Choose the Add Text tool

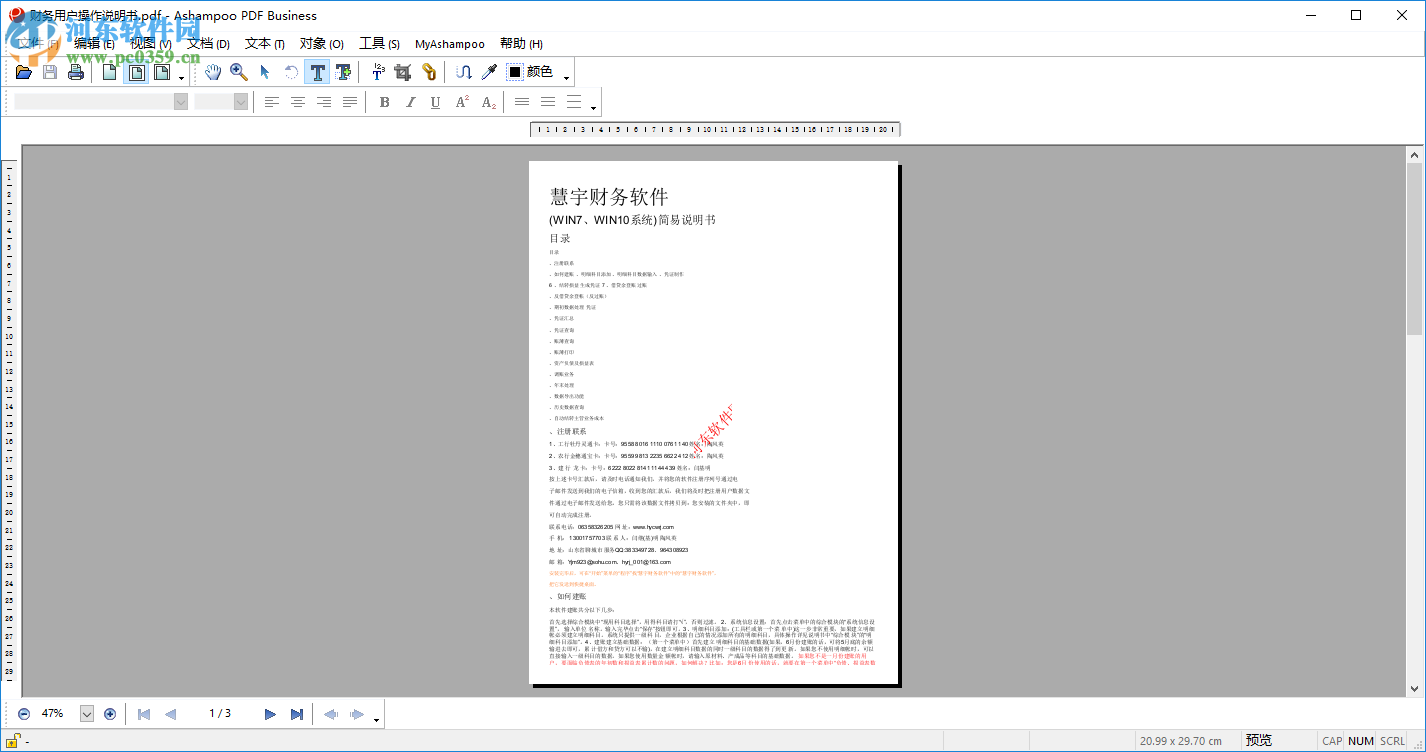pos(344,72)
